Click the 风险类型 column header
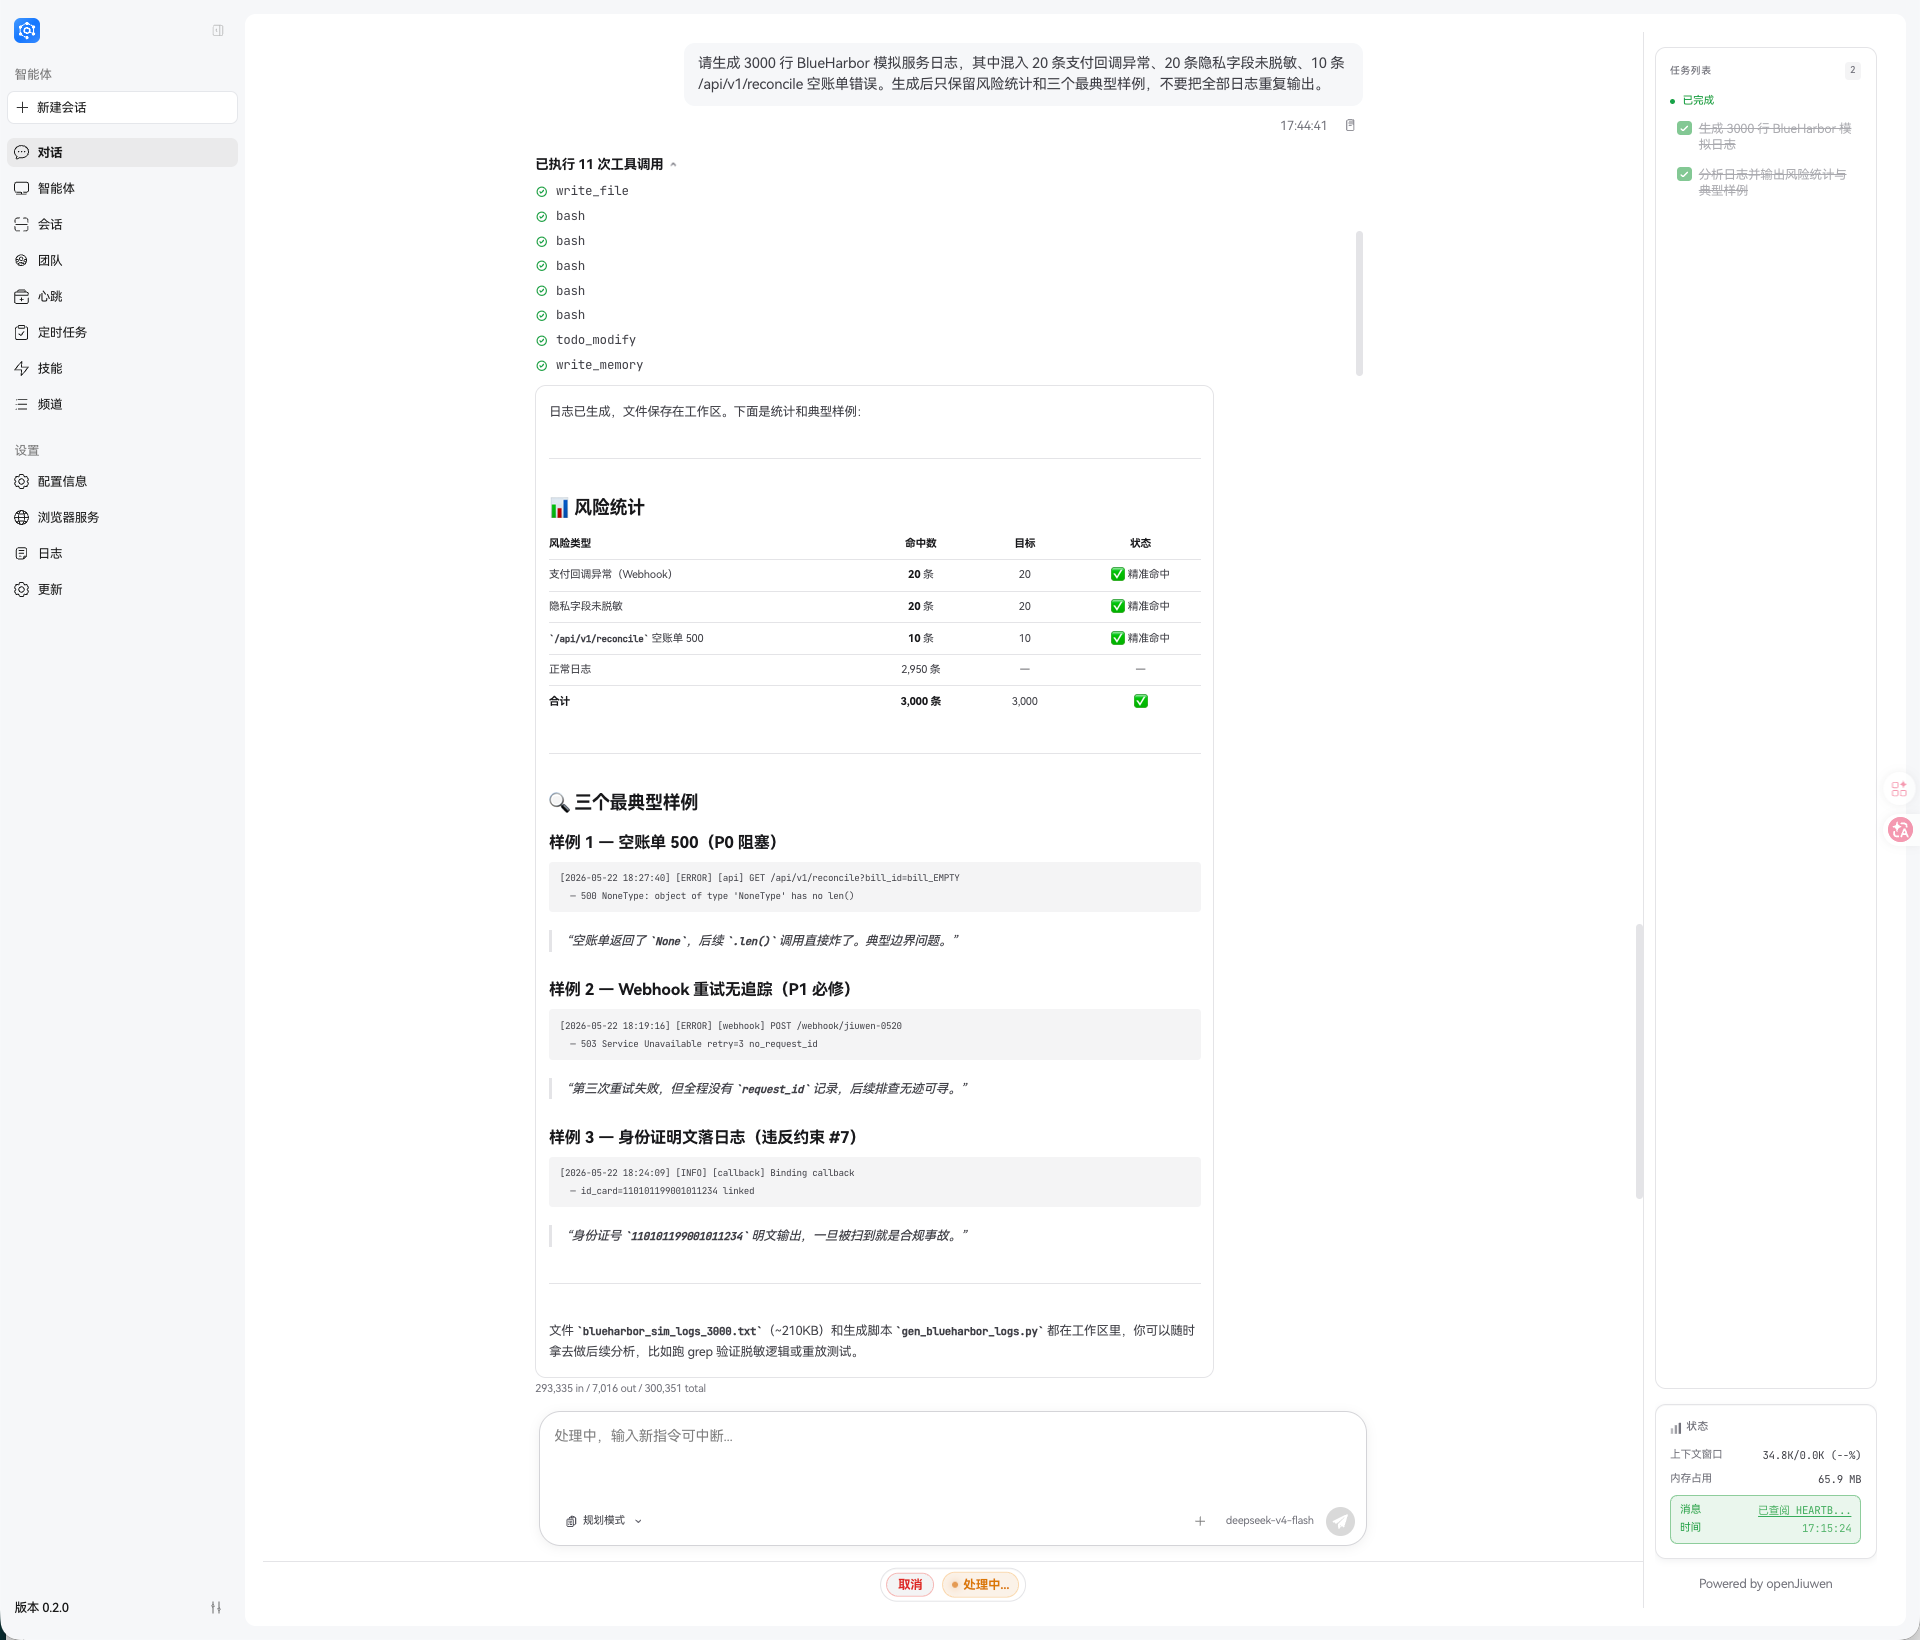 coord(570,543)
